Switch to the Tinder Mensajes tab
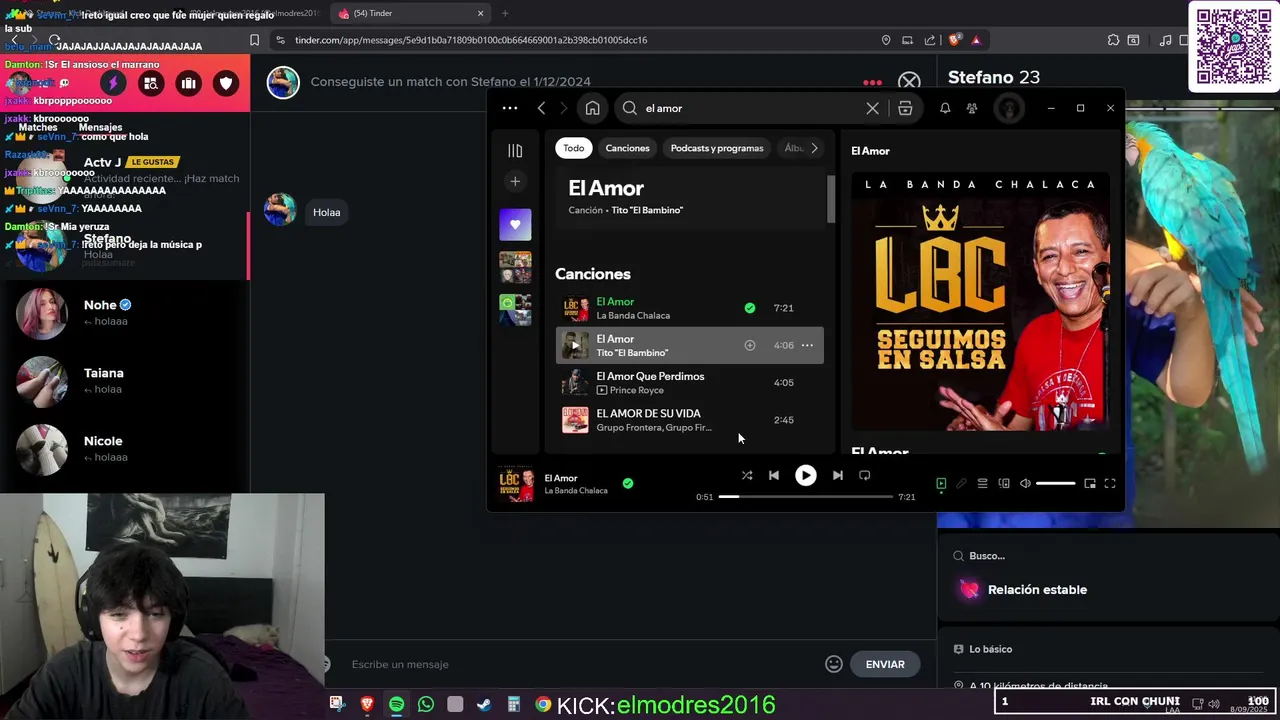This screenshot has height=720, width=1280. pos(100,127)
